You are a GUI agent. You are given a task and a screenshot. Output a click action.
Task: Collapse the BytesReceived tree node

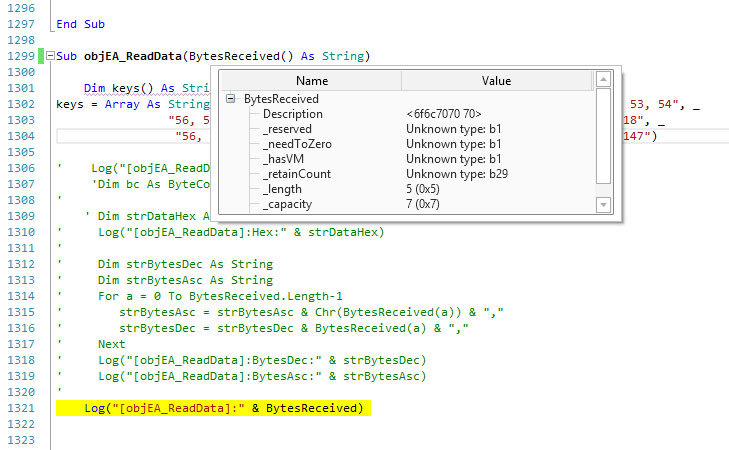pyautogui.click(x=232, y=99)
